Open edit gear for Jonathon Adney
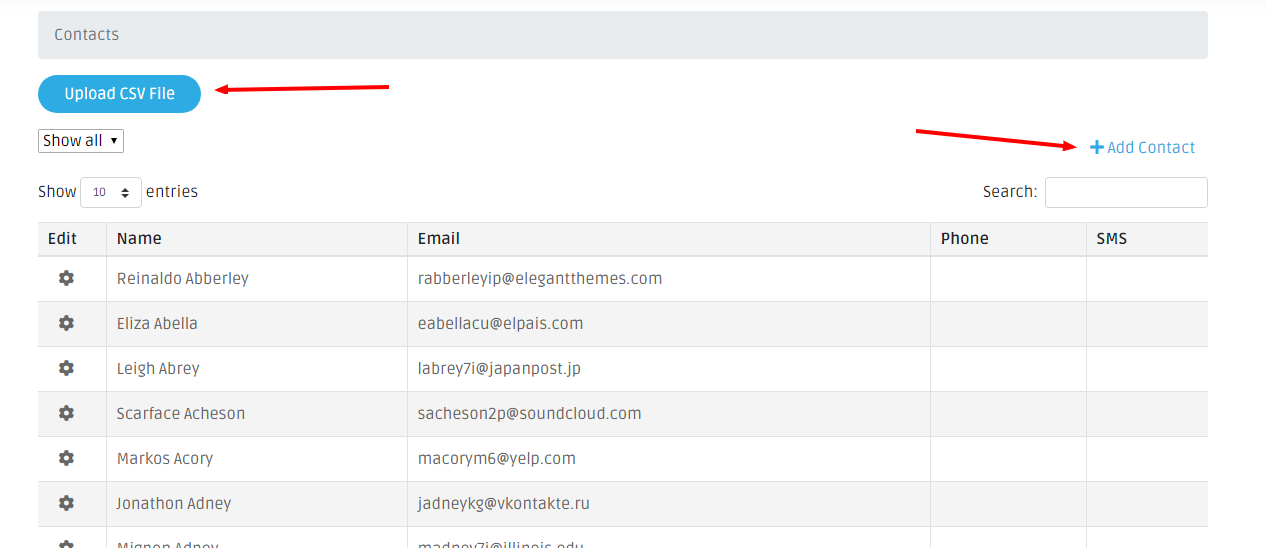Viewport: 1267px width, 548px height. [x=66, y=503]
